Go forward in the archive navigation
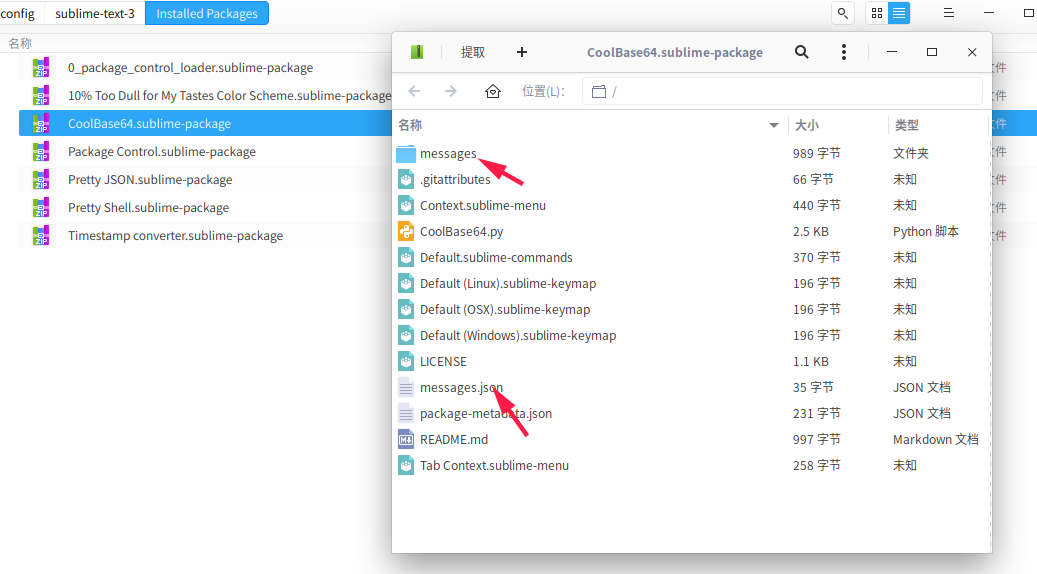Image resolution: width=1037 pixels, height=574 pixels. coord(450,91)
